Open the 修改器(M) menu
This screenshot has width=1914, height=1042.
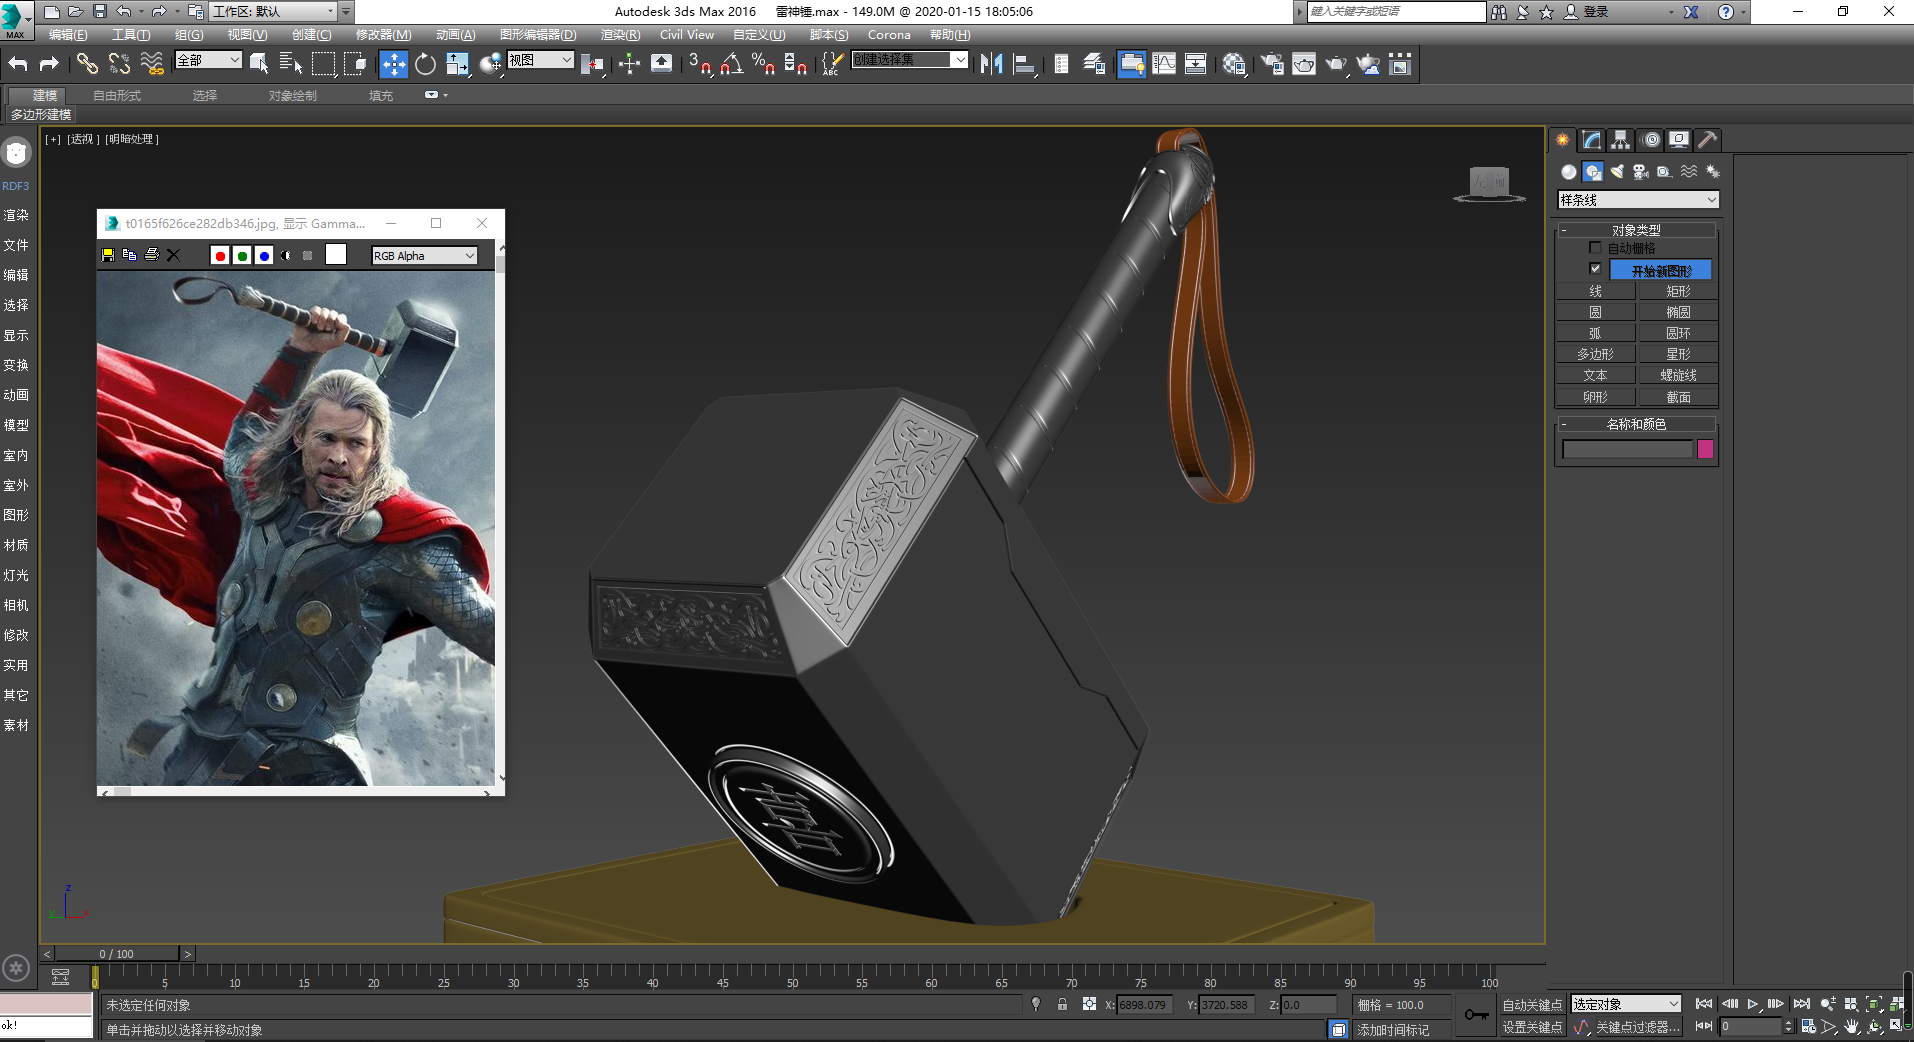[x=384, y=35]
